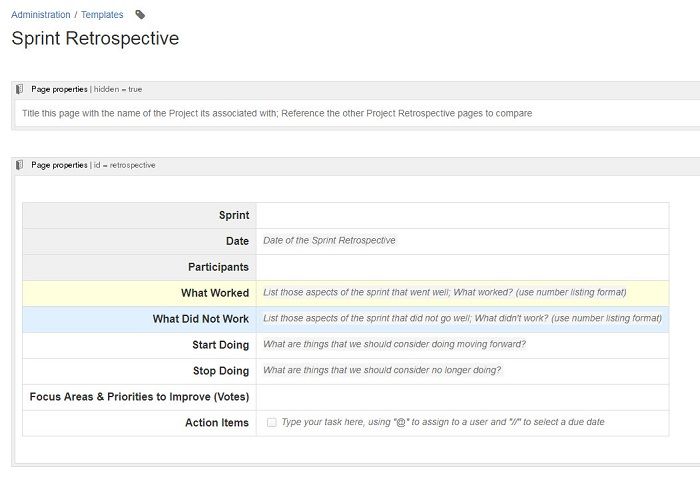Click the empty Participants value cell

pyautogui.click(x=462, y=267)
